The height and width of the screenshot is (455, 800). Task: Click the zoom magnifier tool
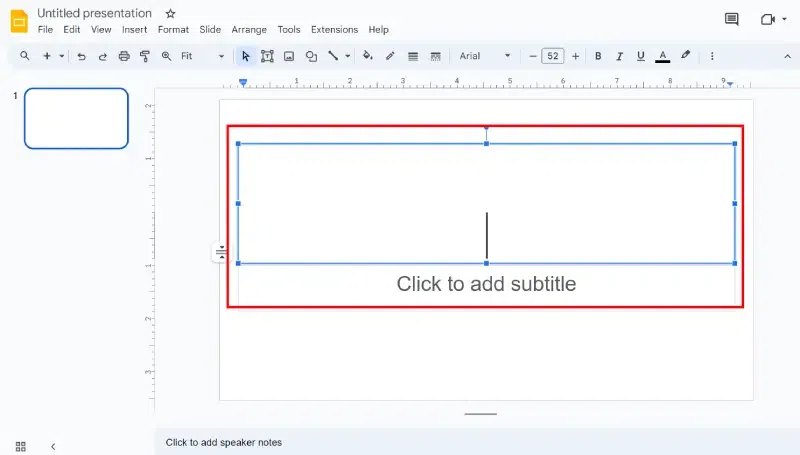click(x=166, y=56)
